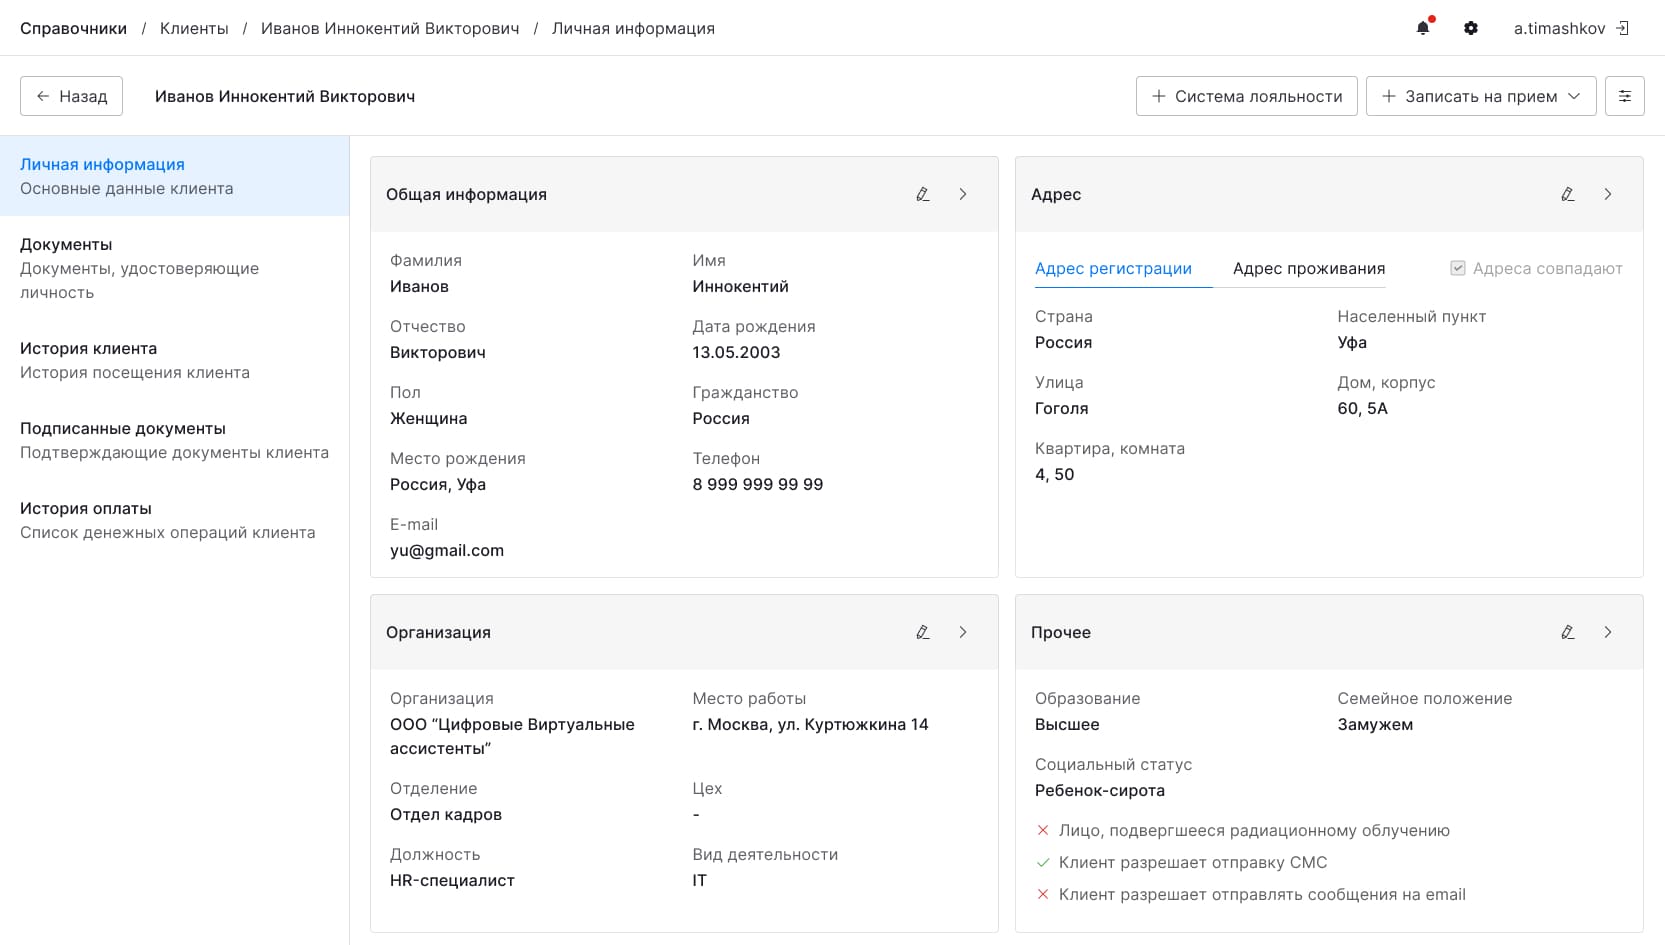Viewport: 1665px width, 945px height.
Task: Edit the Организация section
Action: (923, 632)
